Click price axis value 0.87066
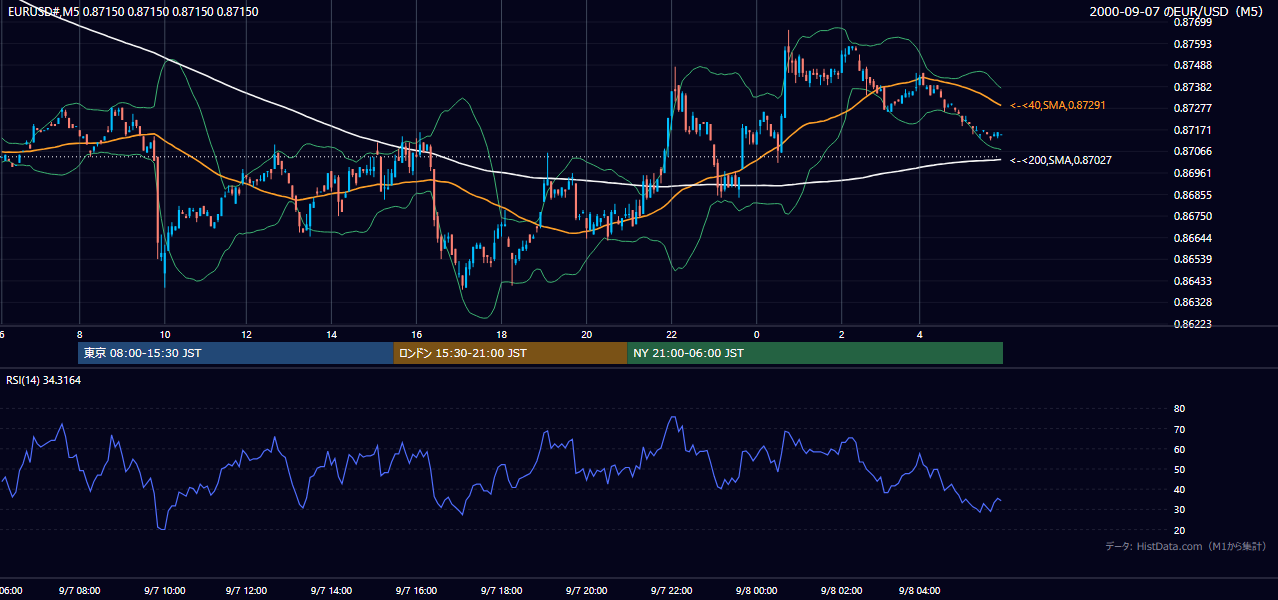 click(1192, 151)
